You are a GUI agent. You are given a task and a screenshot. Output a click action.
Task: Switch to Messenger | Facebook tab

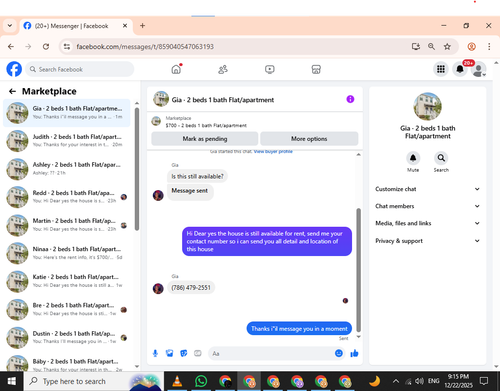pos(71,26)
